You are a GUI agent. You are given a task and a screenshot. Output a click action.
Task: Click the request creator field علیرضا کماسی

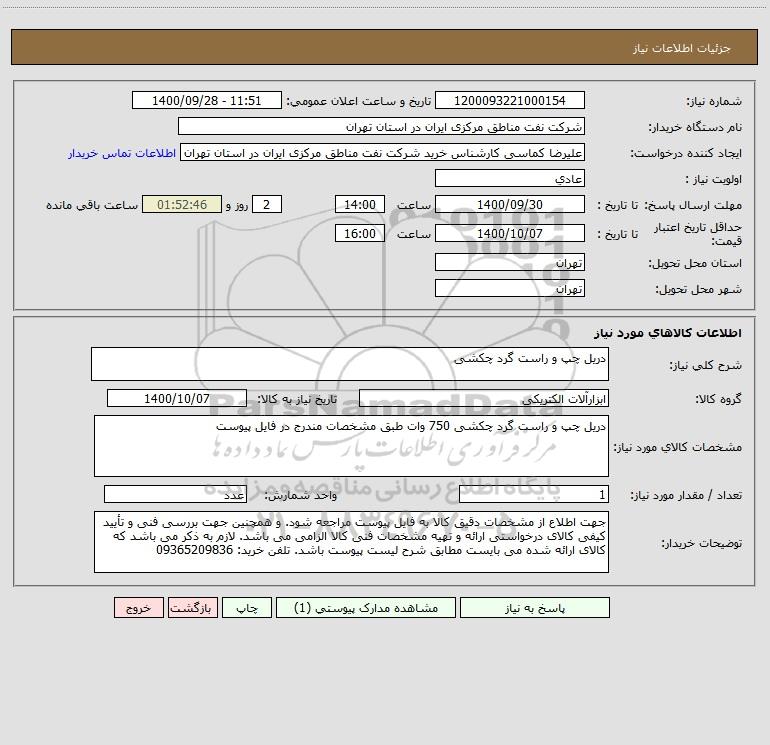click(x=382, y=152)
